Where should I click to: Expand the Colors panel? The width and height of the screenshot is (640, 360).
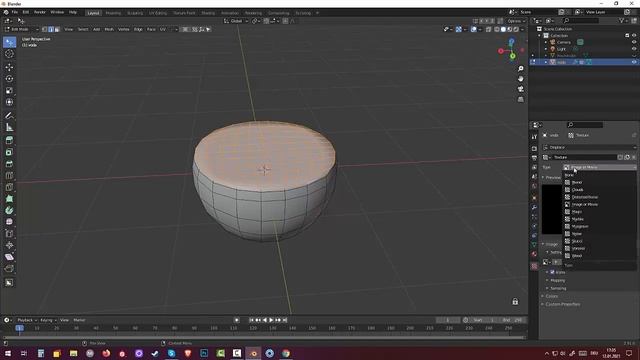(x=550, y=296)
